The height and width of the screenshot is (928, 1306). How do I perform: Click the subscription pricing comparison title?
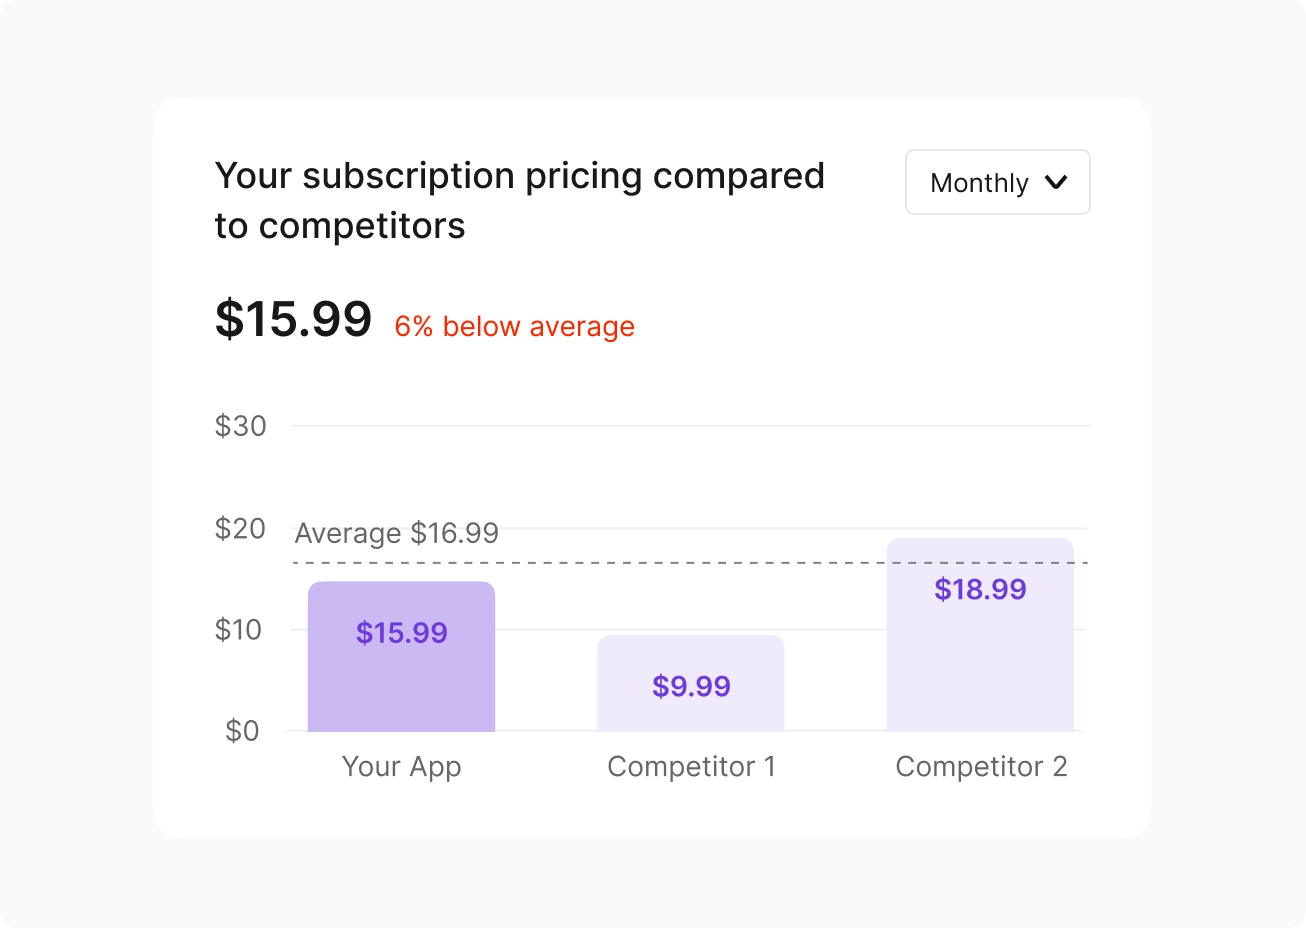(519, 200)
